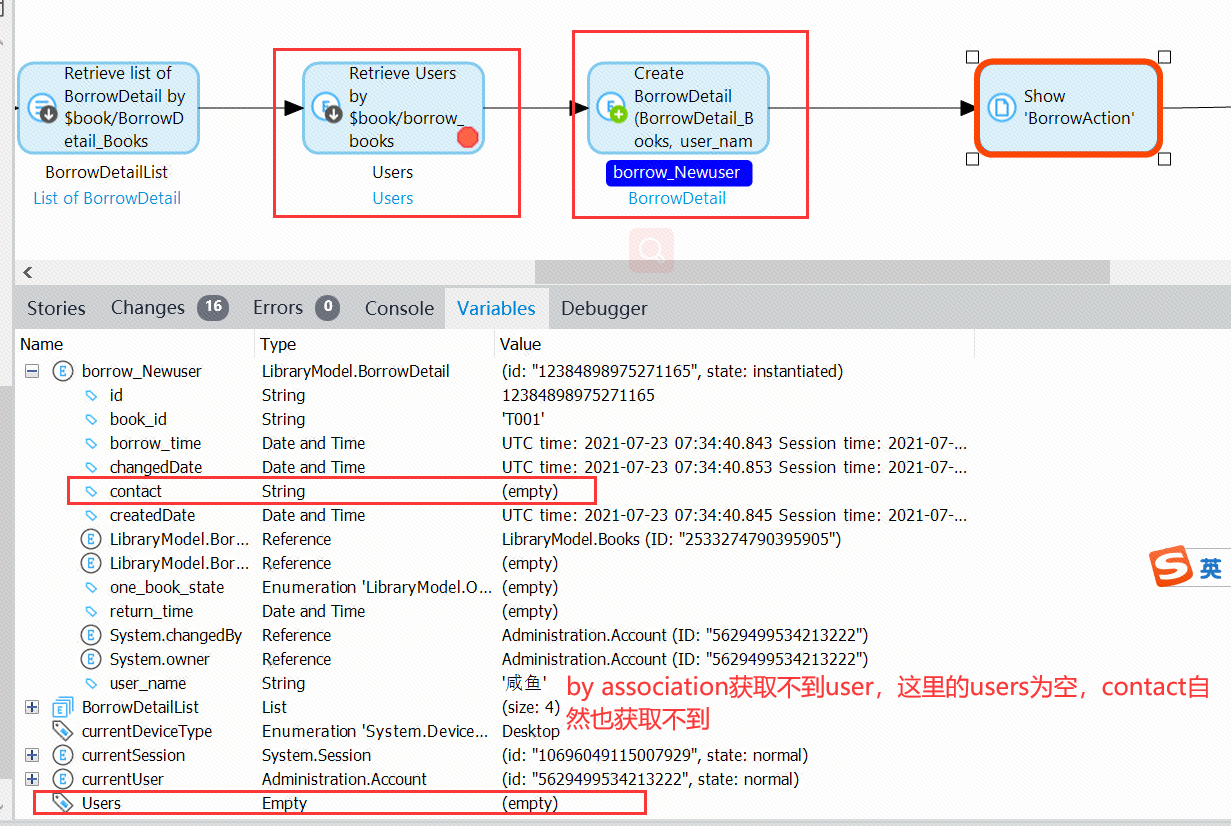The image size is (1231, 826).
Task: Select the Show 'BorrowAction' page icon
Action: [x=1001, y=107]
